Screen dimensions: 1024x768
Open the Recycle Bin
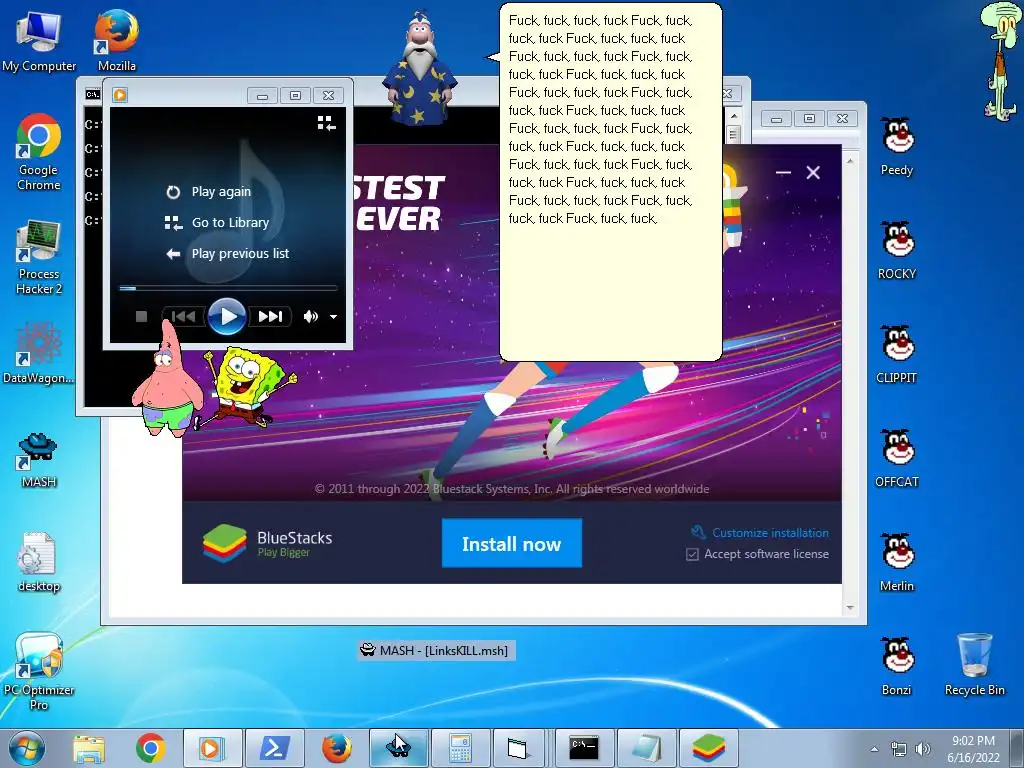(x=974, y=664)
